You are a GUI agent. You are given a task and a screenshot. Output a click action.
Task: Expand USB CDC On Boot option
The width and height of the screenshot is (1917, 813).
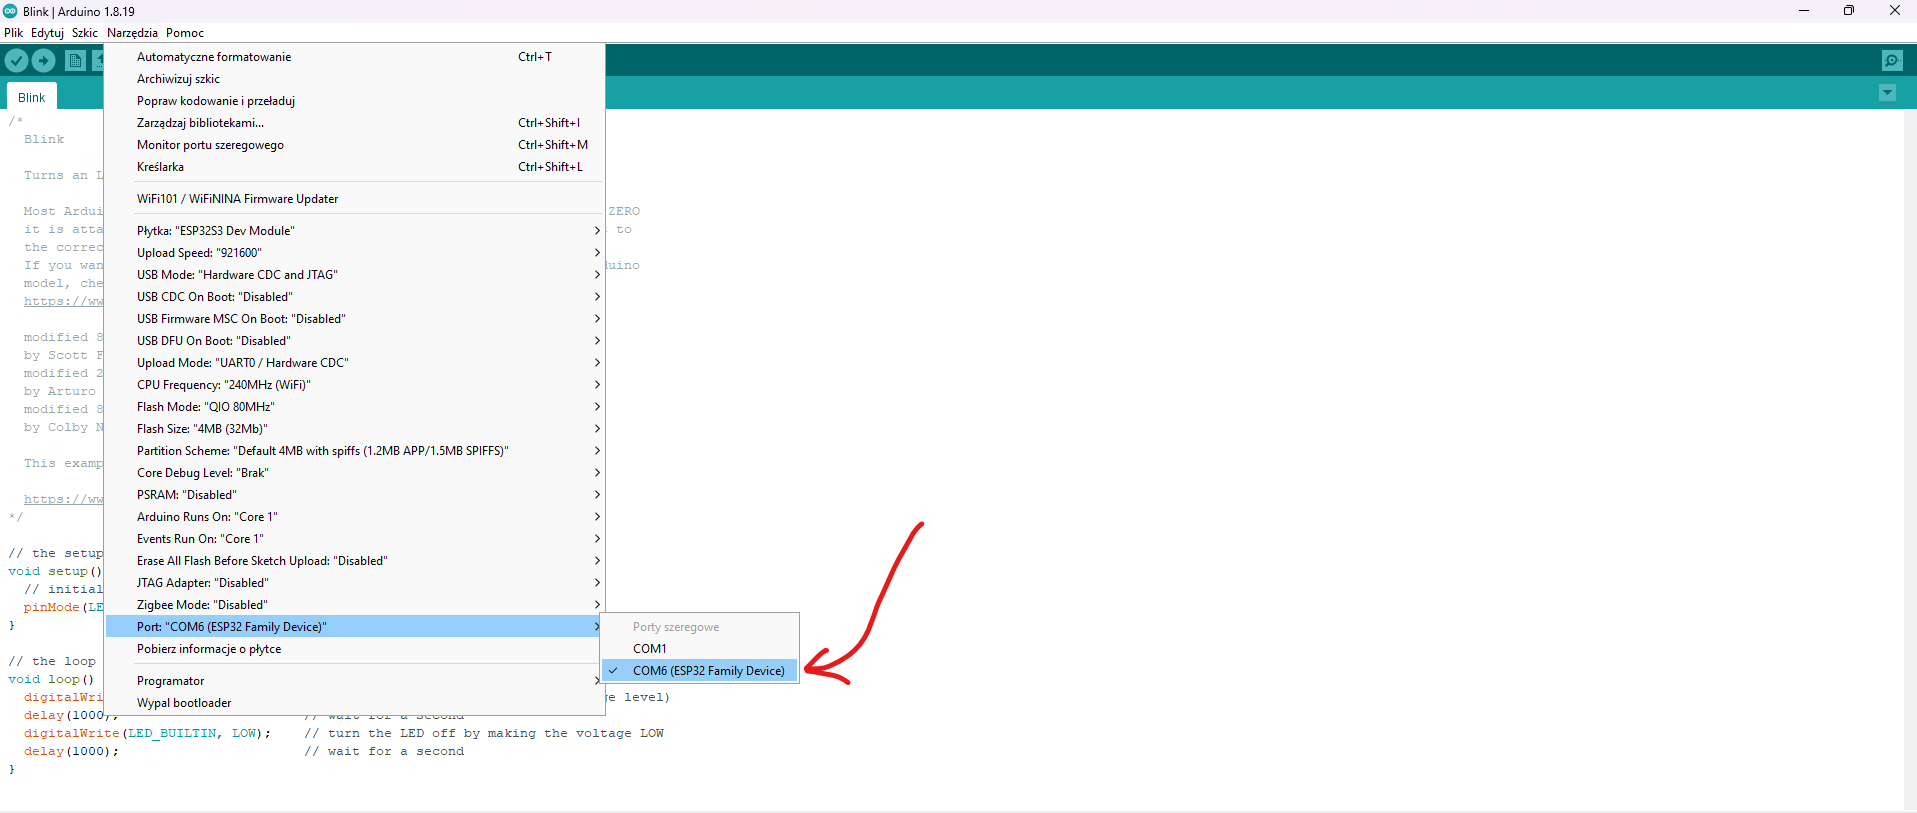355,297
